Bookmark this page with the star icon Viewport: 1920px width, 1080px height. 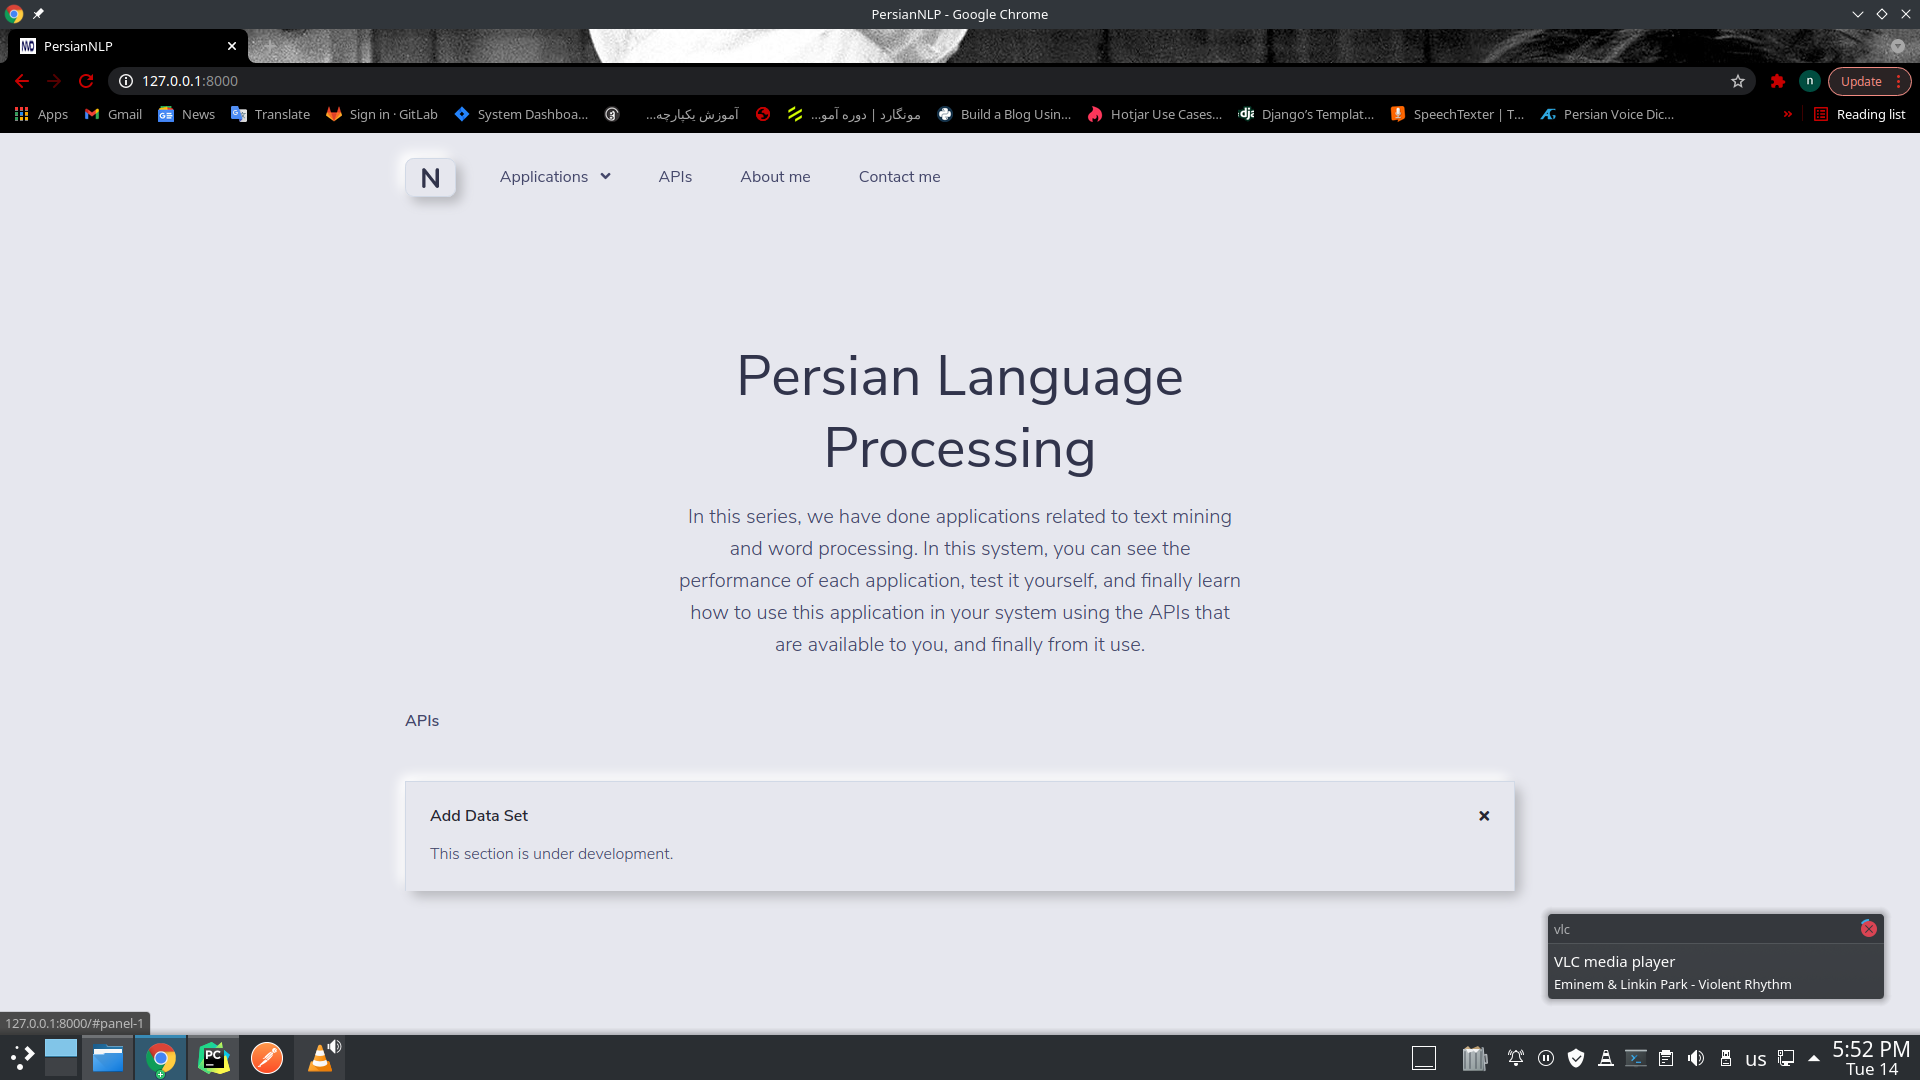[1738, 81]
